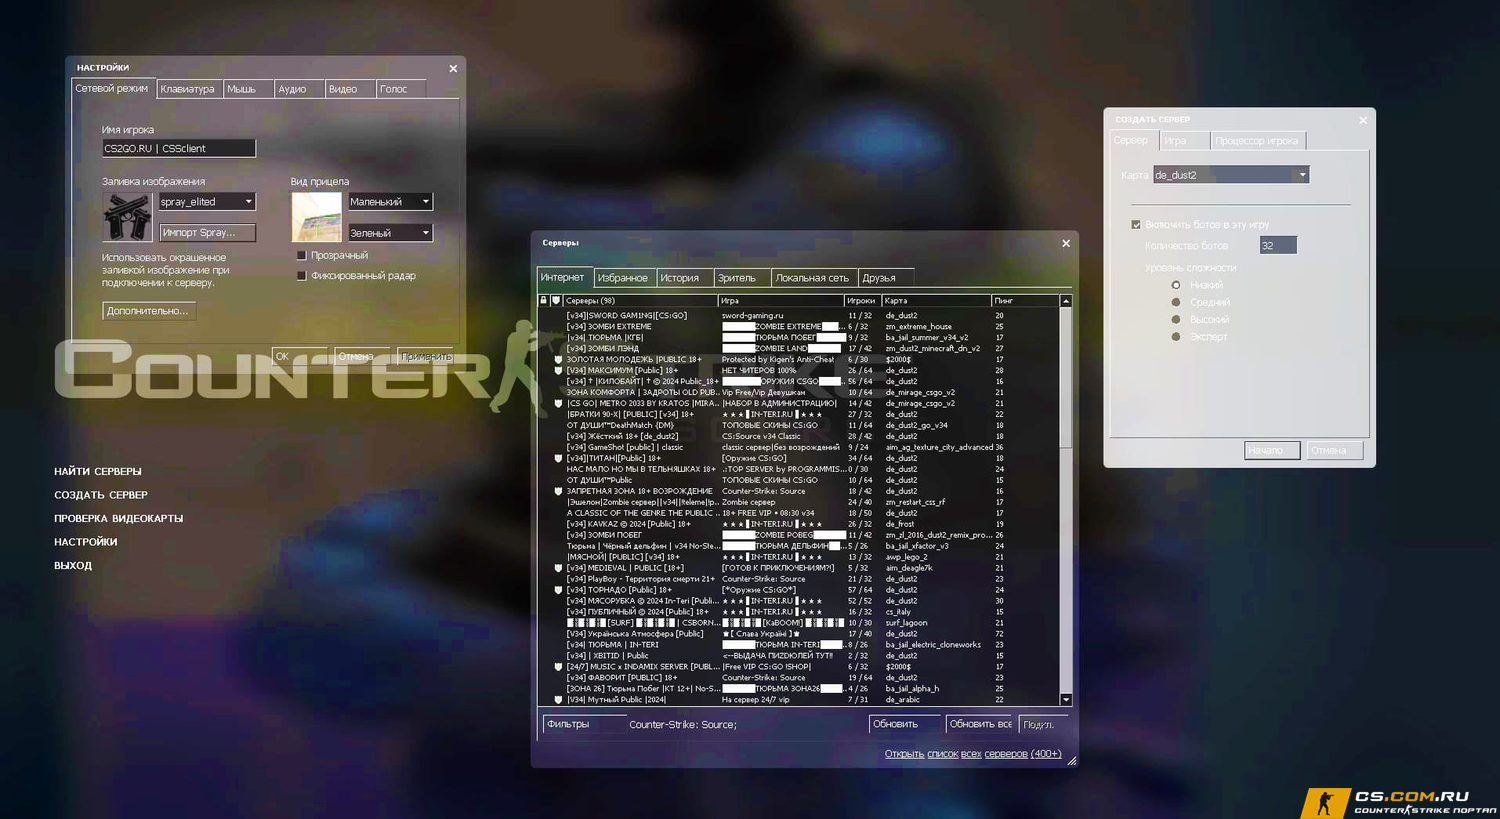
Task: Toggle the include bots checkbox in Создать сервер
Action: [x=1136, y=225]
